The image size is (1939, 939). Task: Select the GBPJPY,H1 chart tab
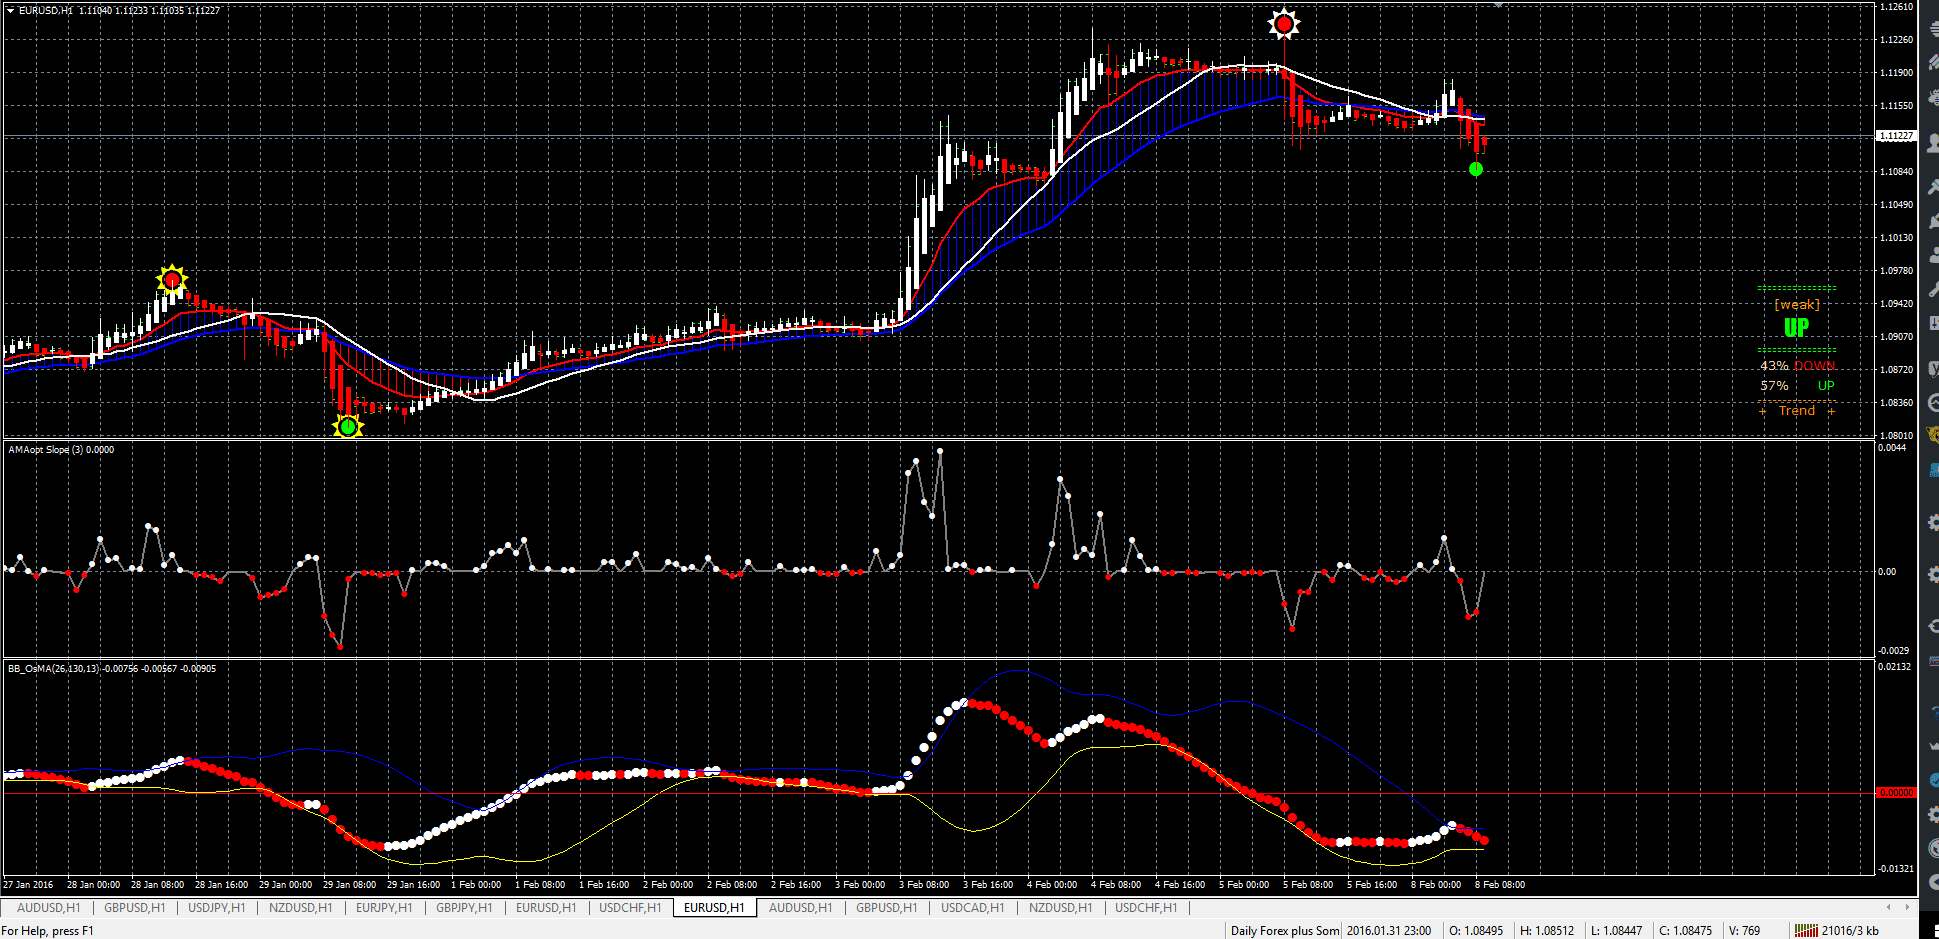(x=464, y=908)
